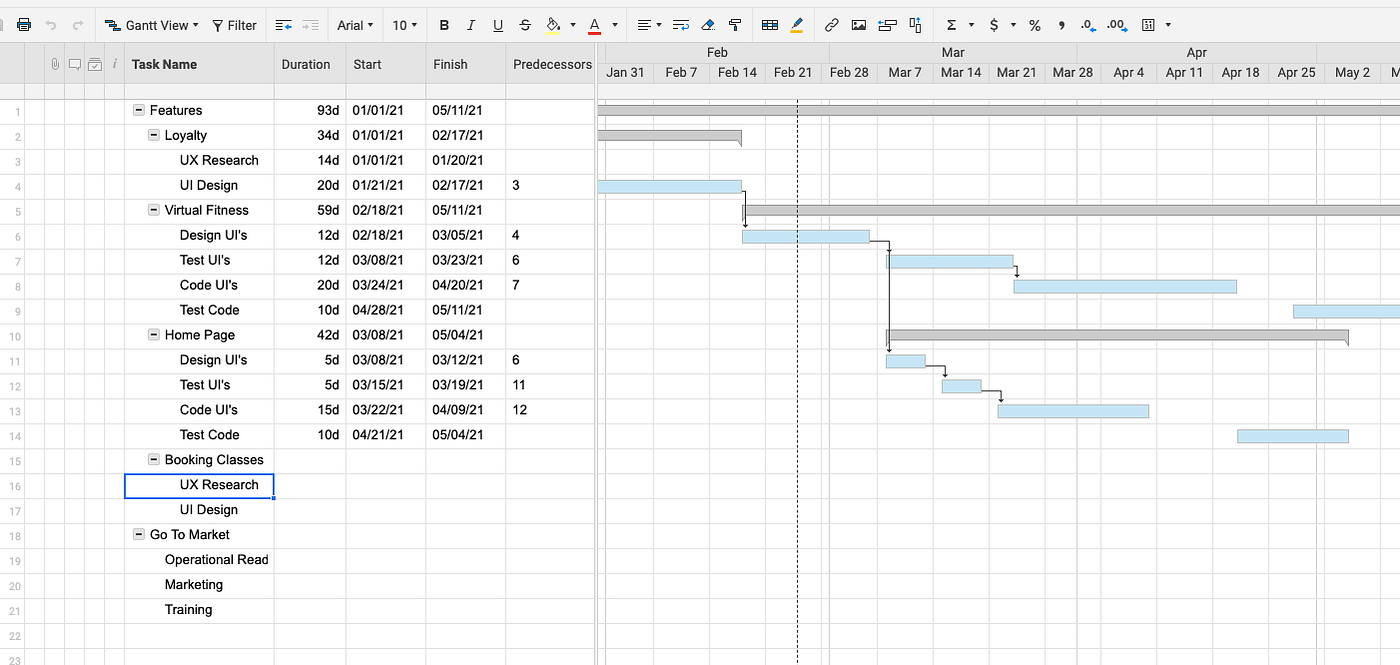1400x665 pixels.
Task: Toggle italic formatting
Action: [x=471, y=24]
